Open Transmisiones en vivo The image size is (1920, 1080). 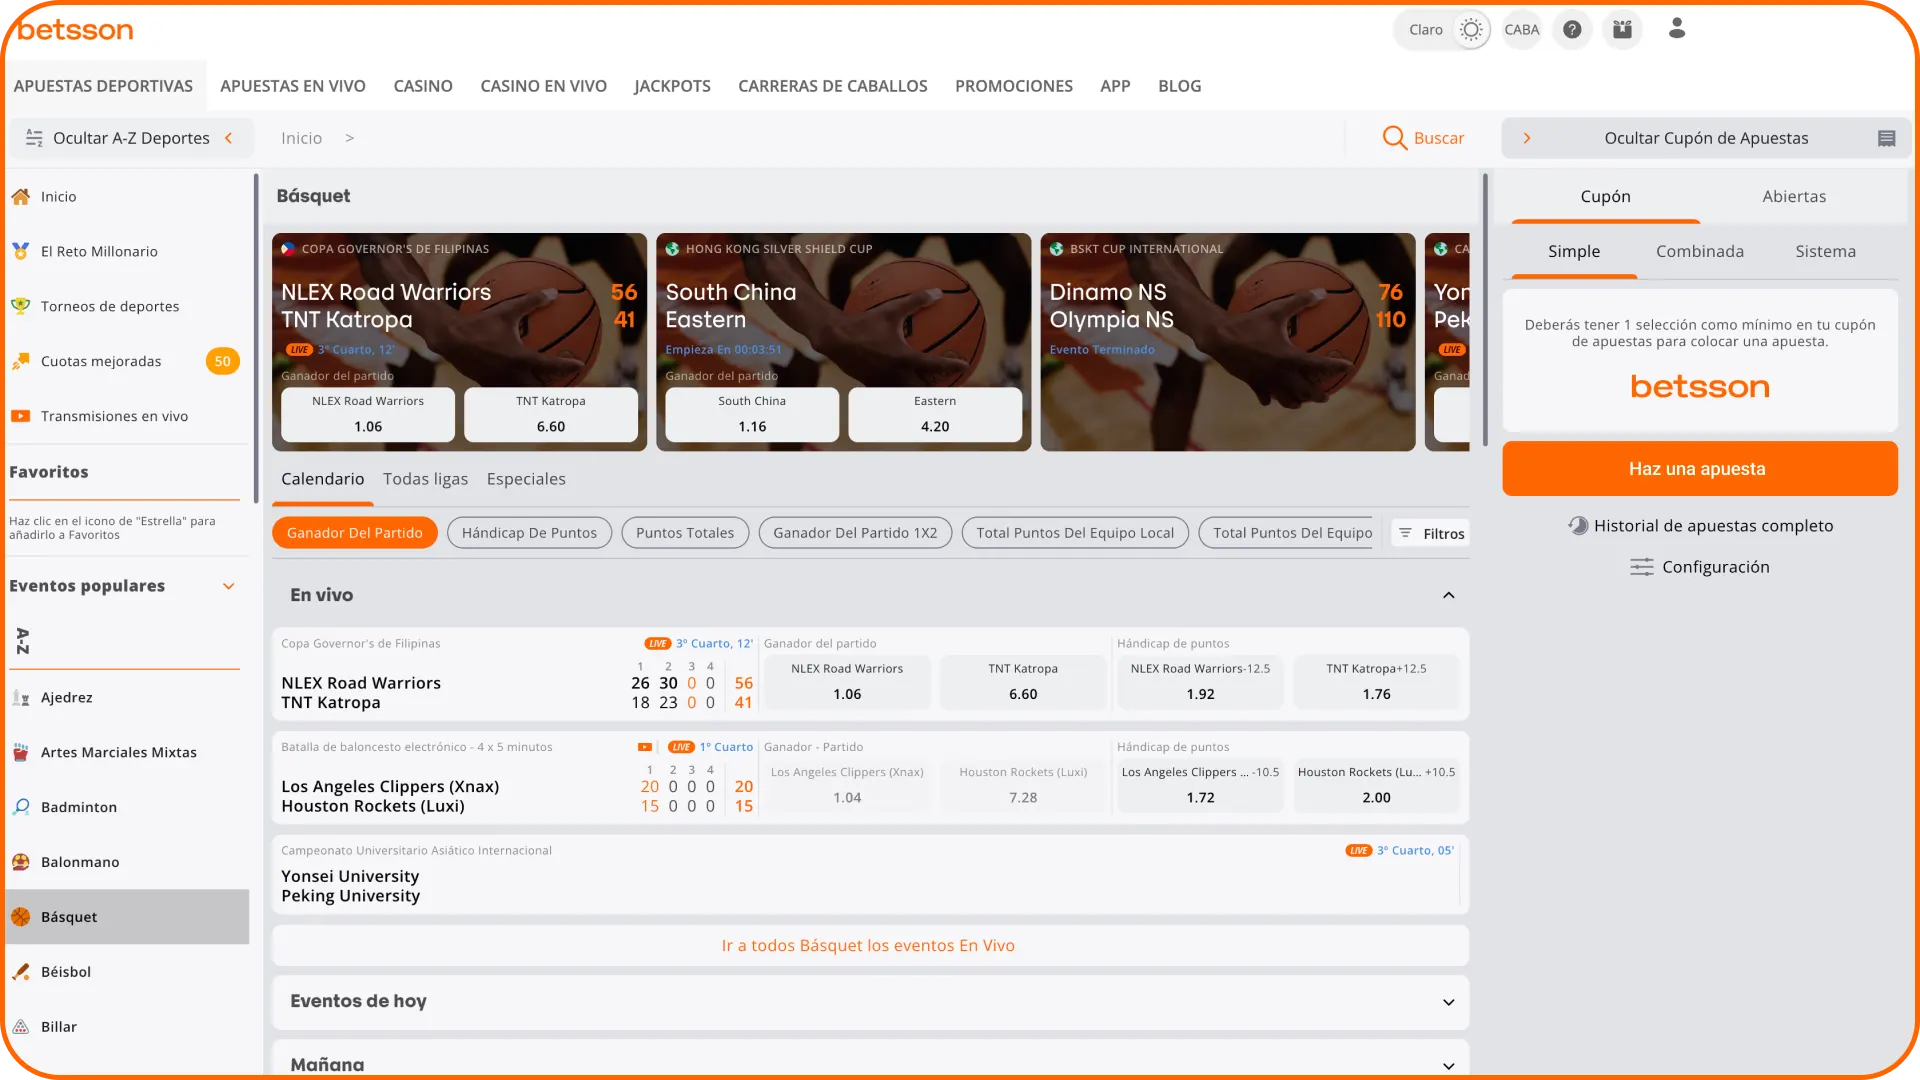[x=127, y=416]
